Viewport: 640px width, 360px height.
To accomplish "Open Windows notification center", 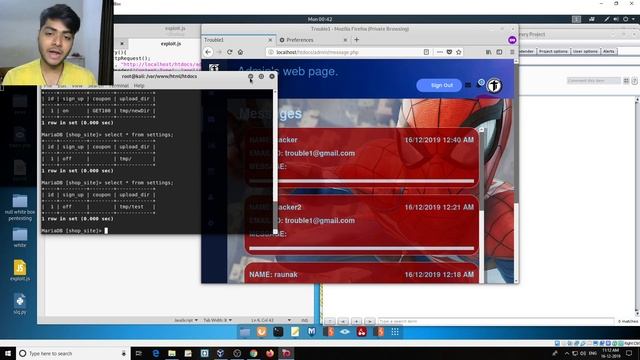I will tap(629, 353).
